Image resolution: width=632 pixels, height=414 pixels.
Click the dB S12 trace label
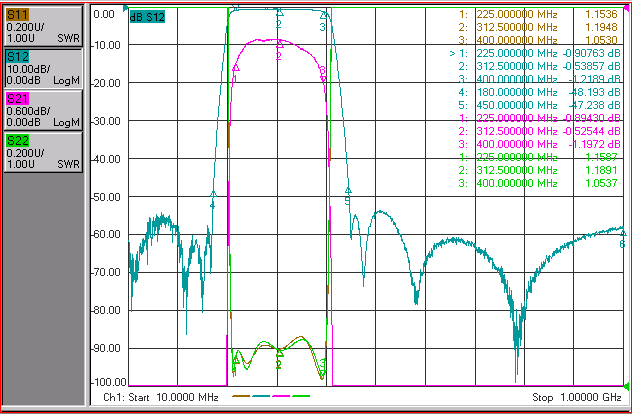pos(147,17)
